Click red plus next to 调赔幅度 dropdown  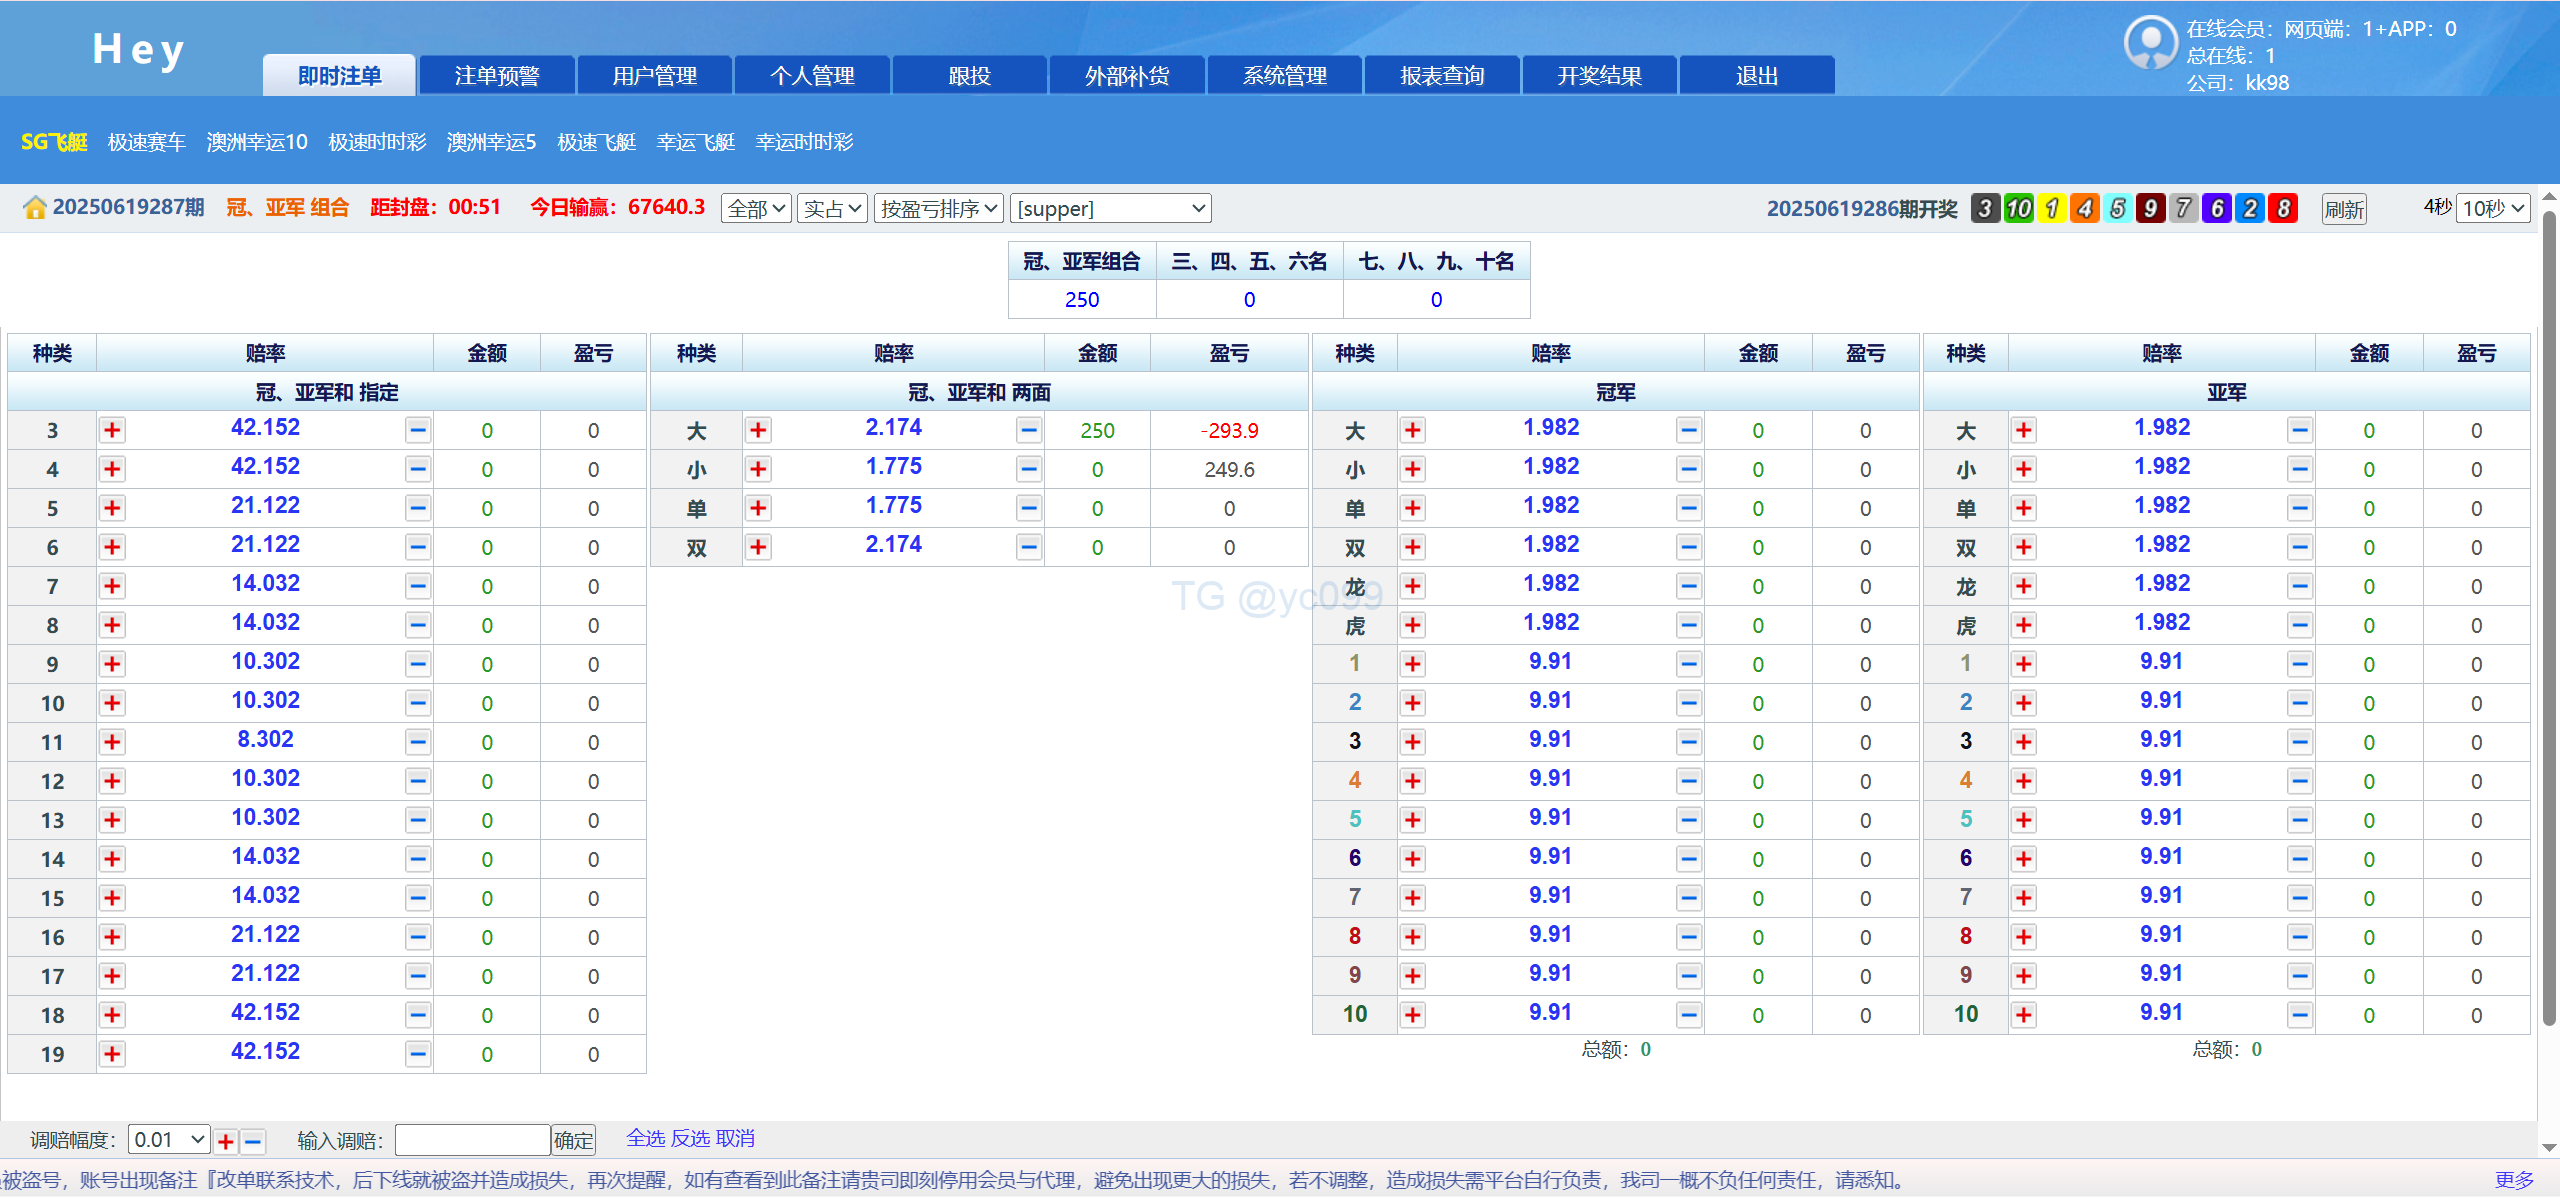coord(226,1141)
